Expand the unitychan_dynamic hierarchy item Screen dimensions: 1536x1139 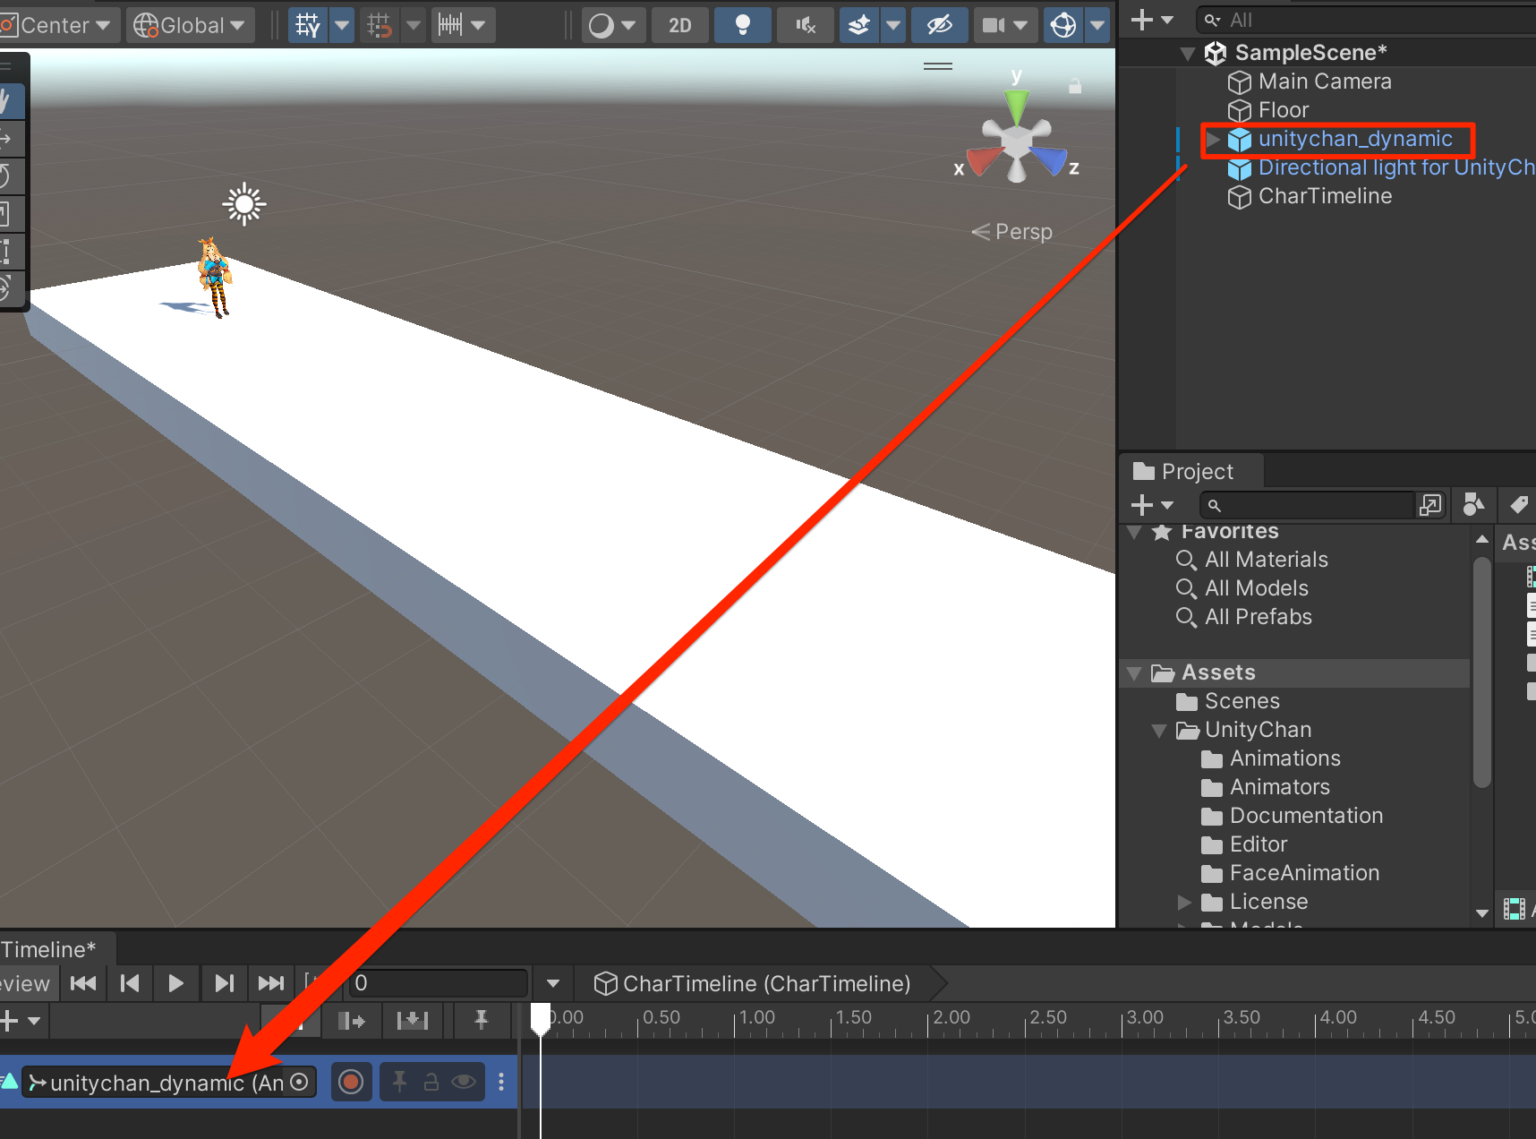(1212, 140)
